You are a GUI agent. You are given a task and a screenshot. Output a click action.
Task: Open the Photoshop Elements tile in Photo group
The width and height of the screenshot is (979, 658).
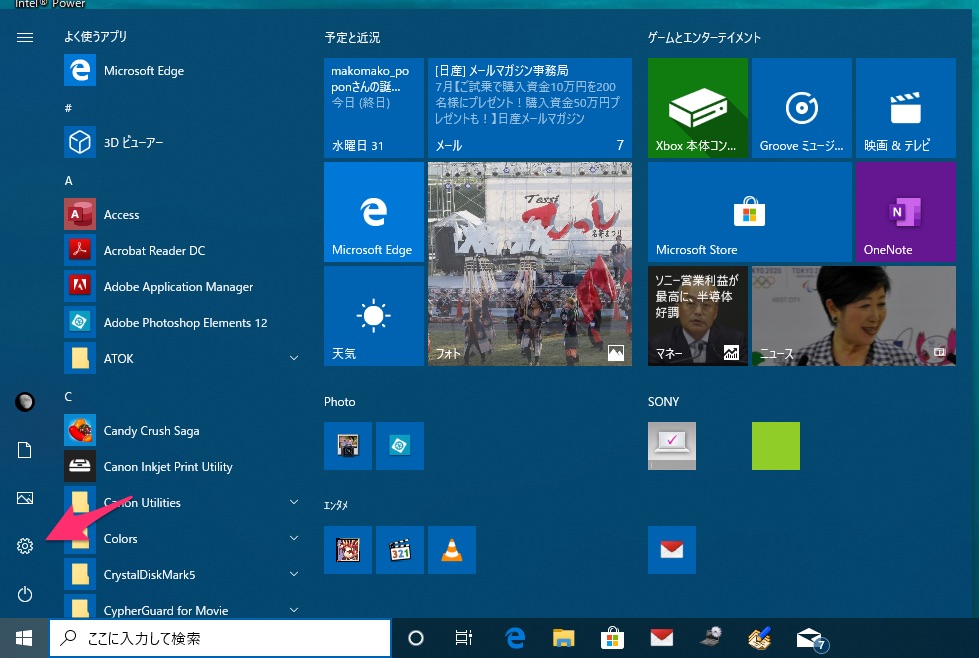click(400, 446)
